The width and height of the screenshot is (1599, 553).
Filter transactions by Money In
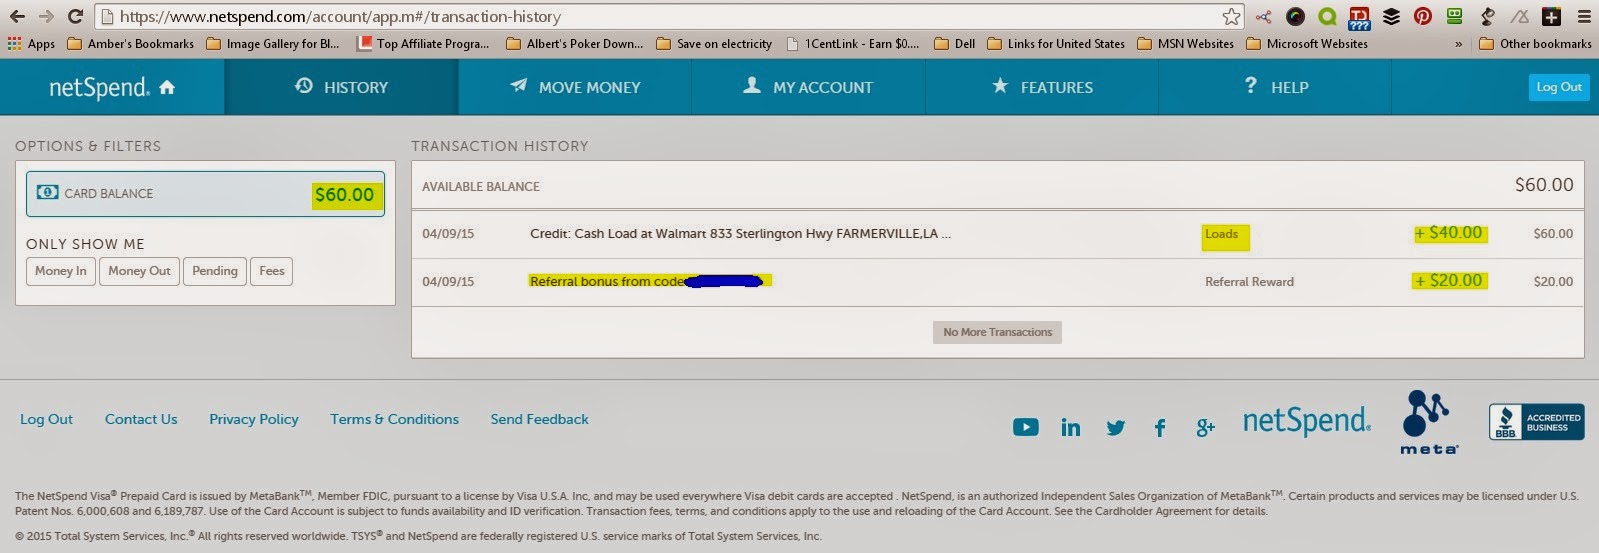(x=61, y=271)
